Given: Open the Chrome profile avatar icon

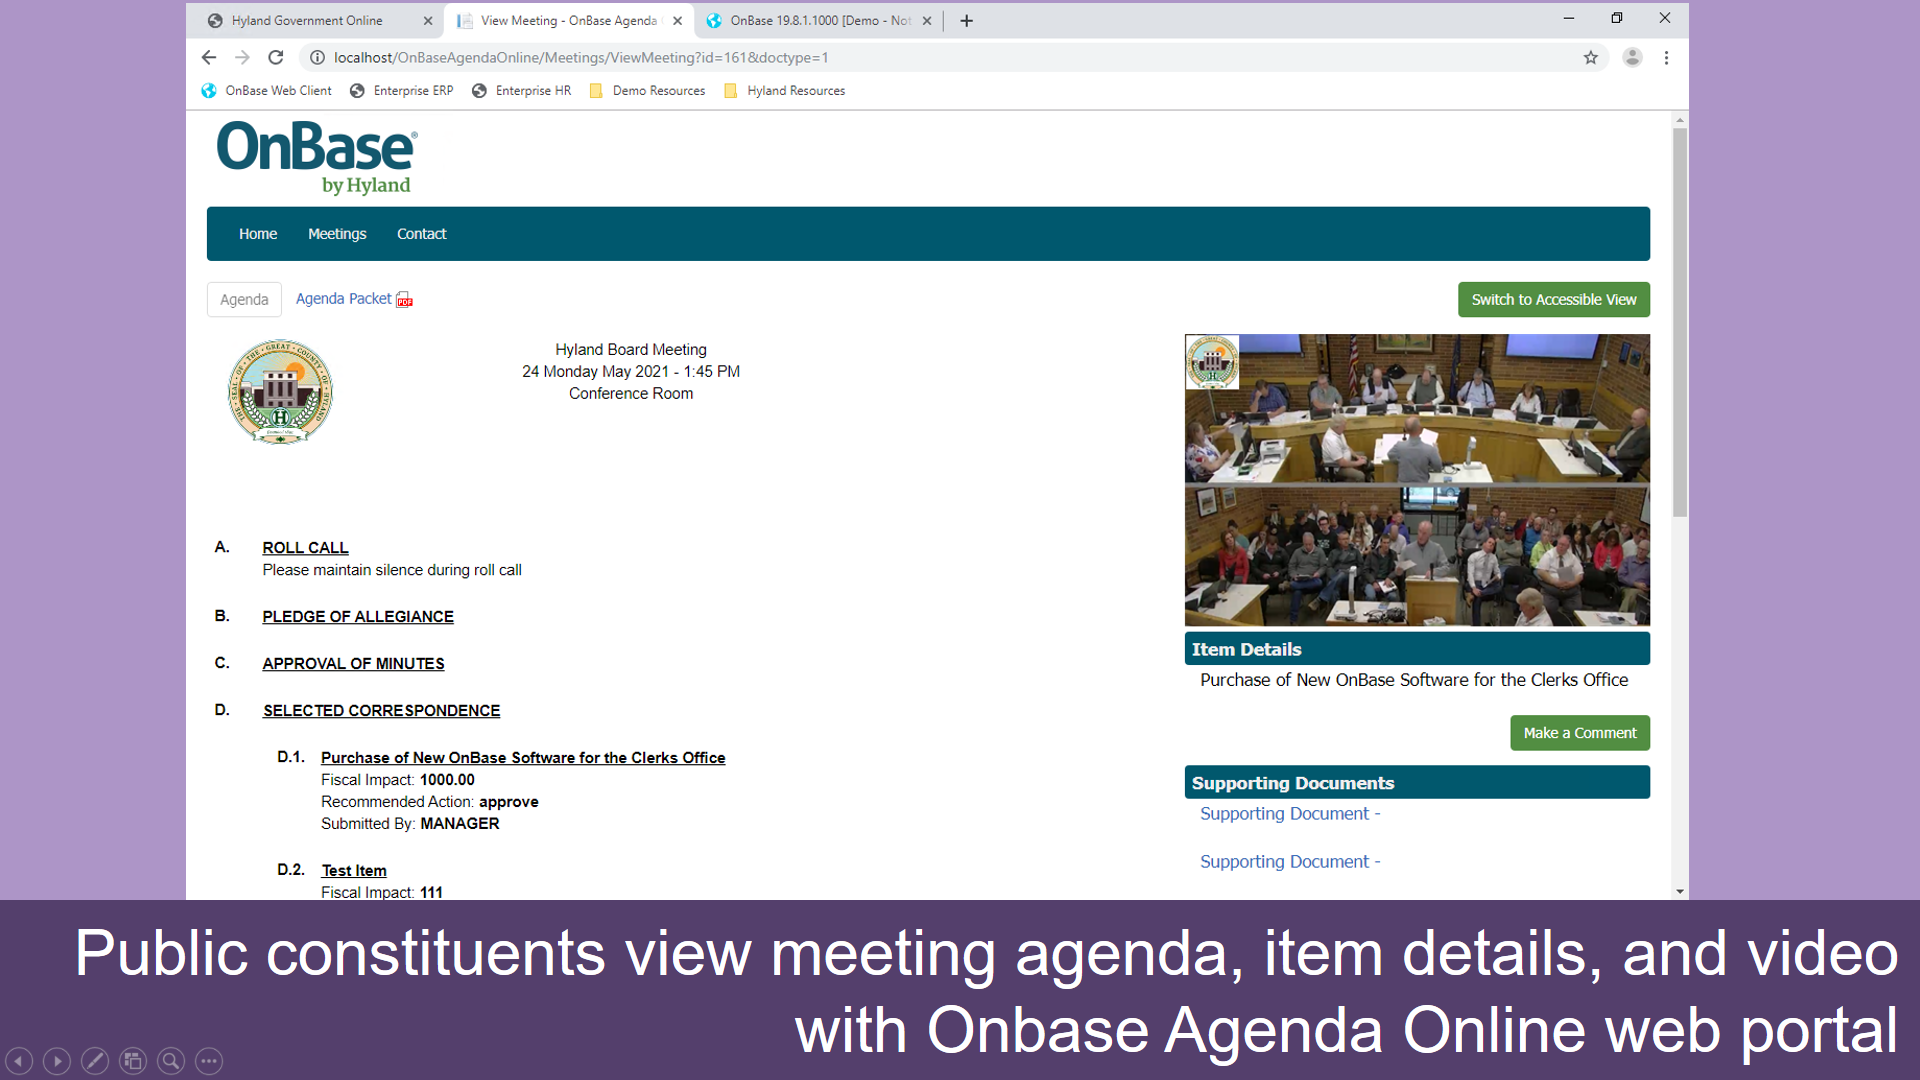Looking at the screenshot, I should 1632,58.
